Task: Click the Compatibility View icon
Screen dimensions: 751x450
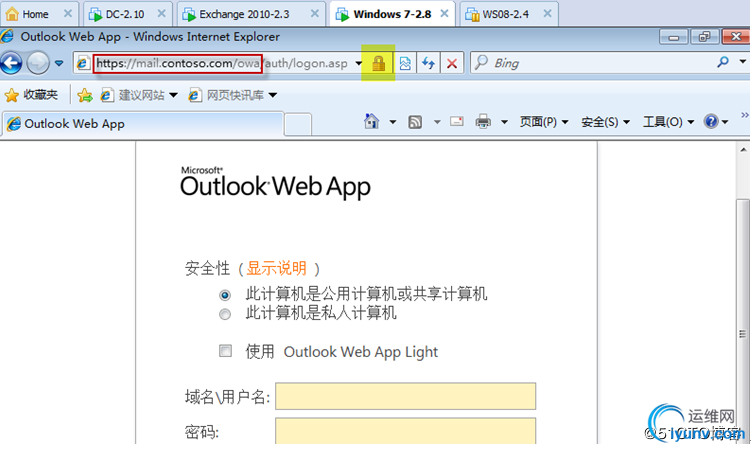Action: click(x=405, y=63)
